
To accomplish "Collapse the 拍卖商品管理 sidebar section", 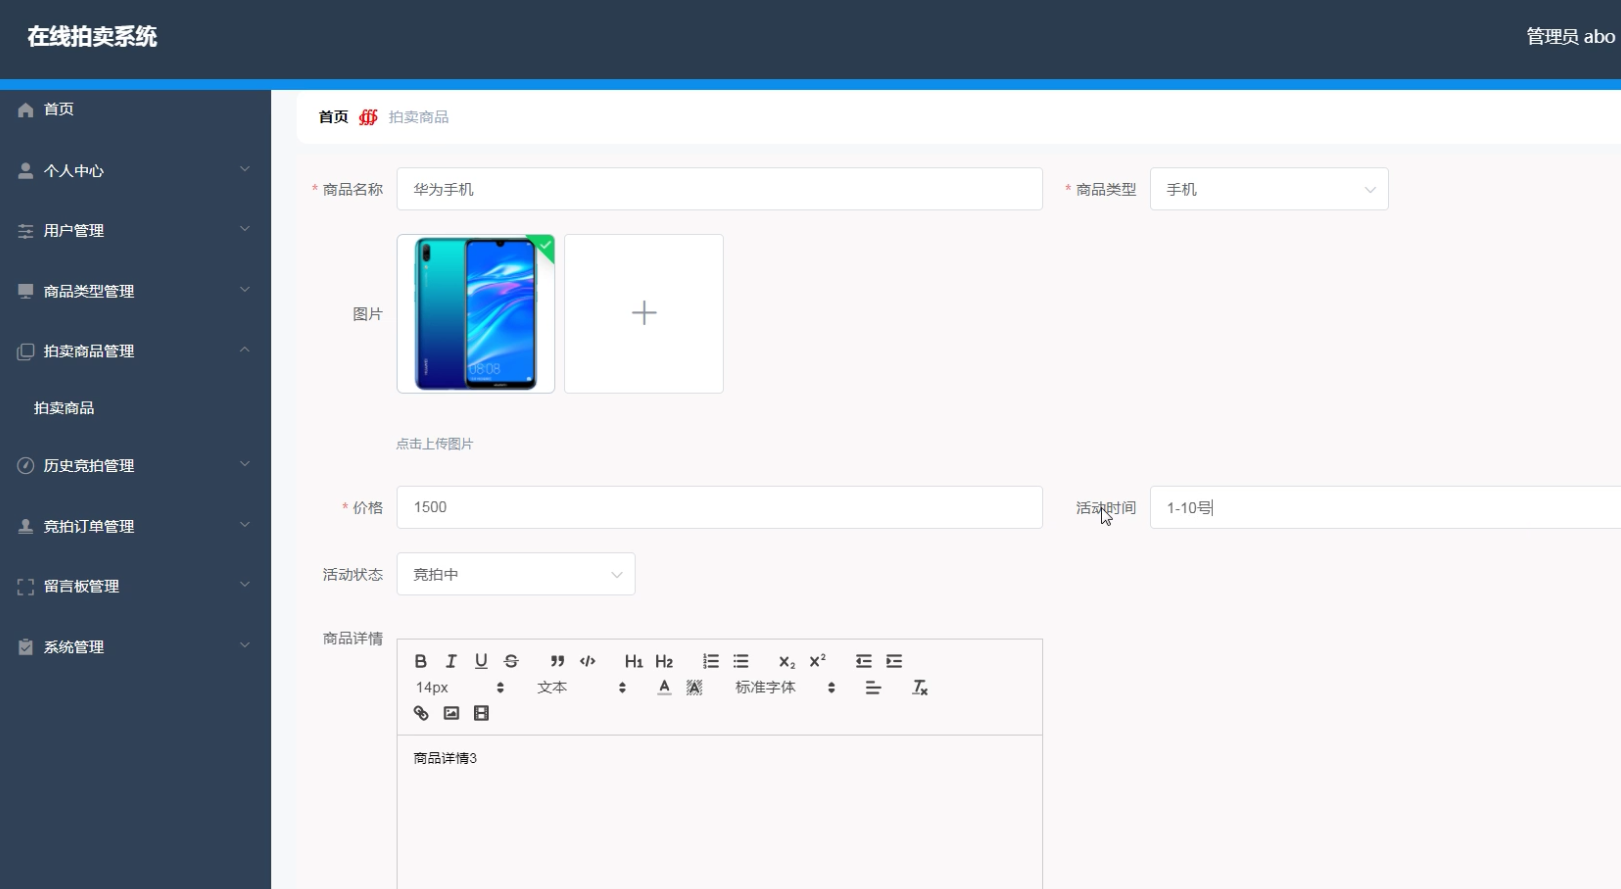I will (135, 351).
